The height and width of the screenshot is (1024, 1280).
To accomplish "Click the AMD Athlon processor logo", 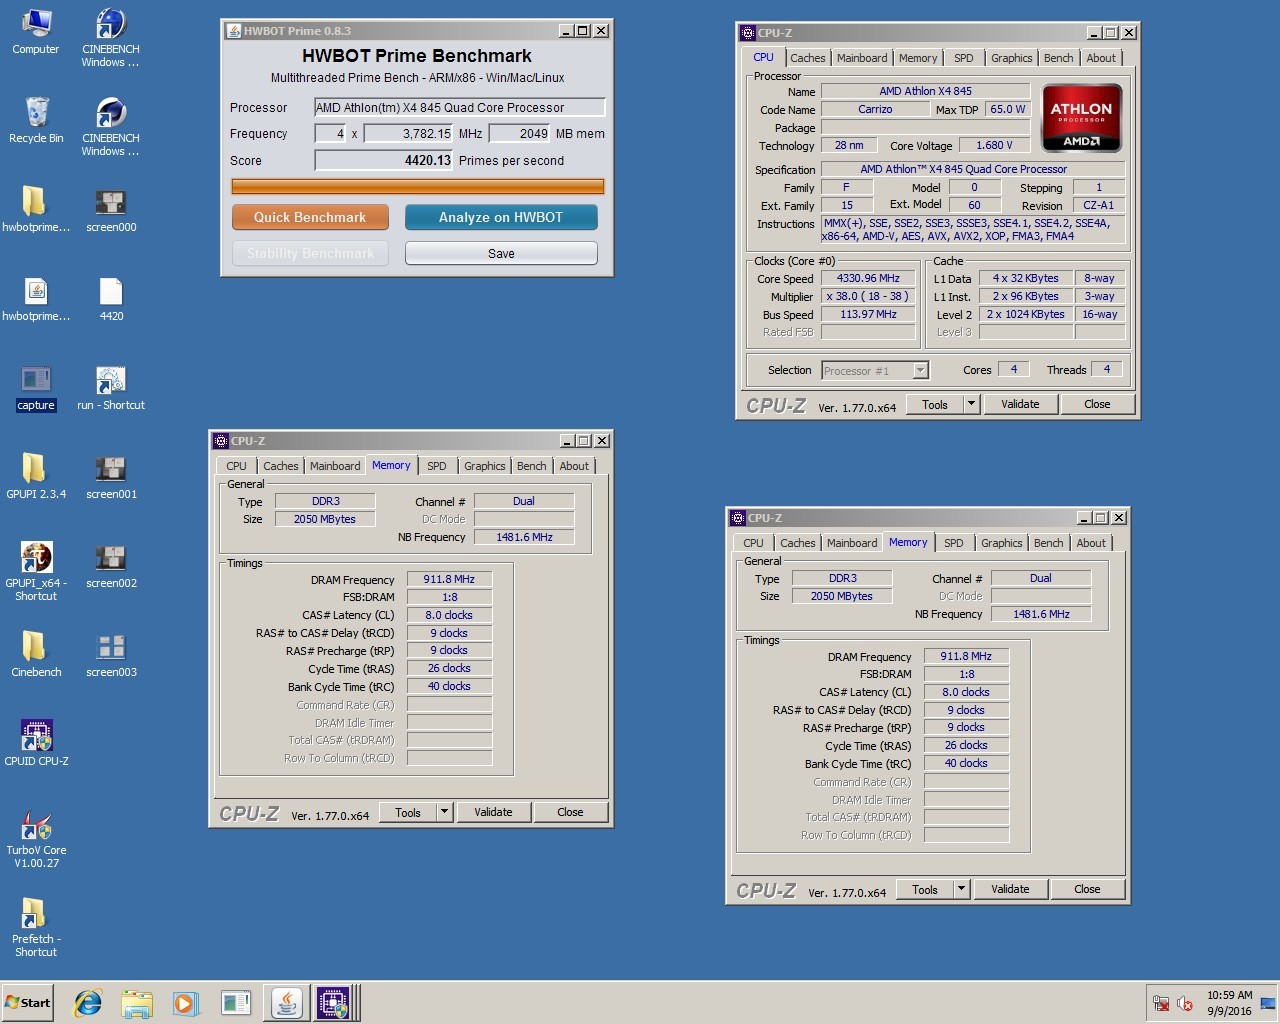I will (1082, 118).
